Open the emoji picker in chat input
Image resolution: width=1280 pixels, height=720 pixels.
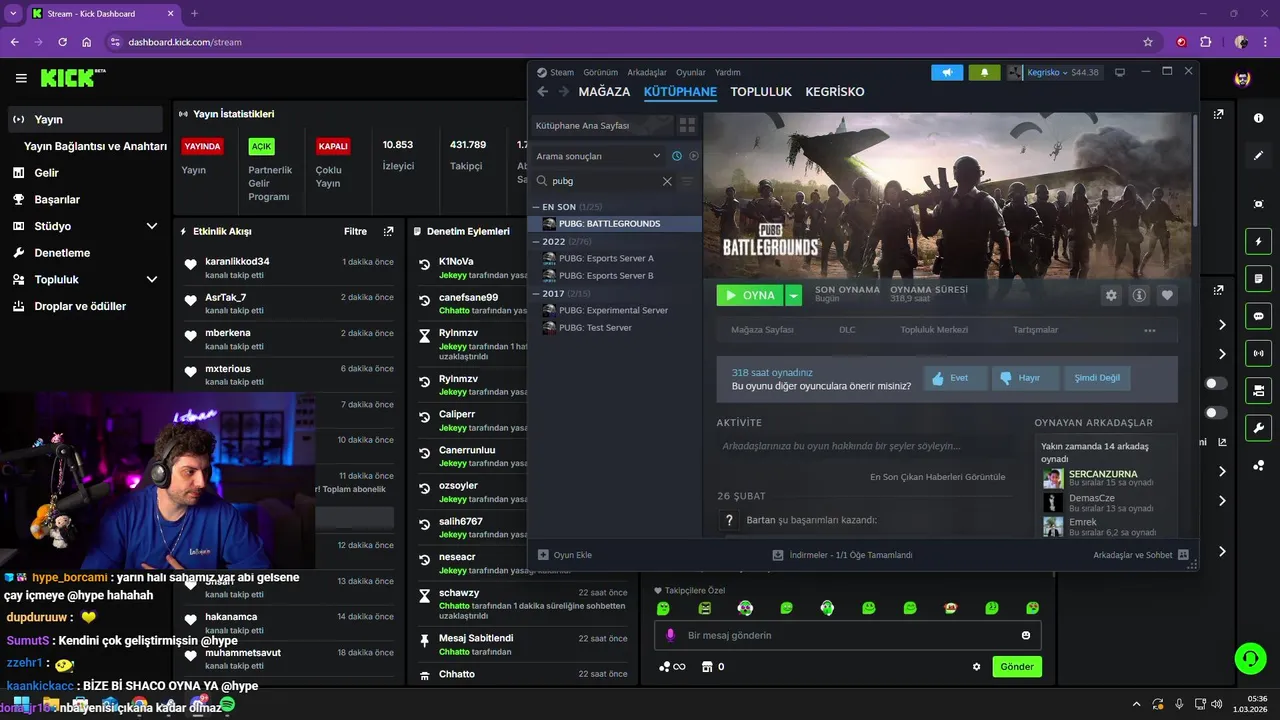pos(1026,635)
